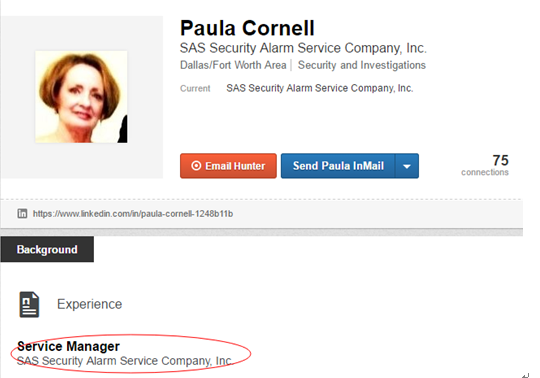Click the Paula Cornell name heading

click(247, 28)
